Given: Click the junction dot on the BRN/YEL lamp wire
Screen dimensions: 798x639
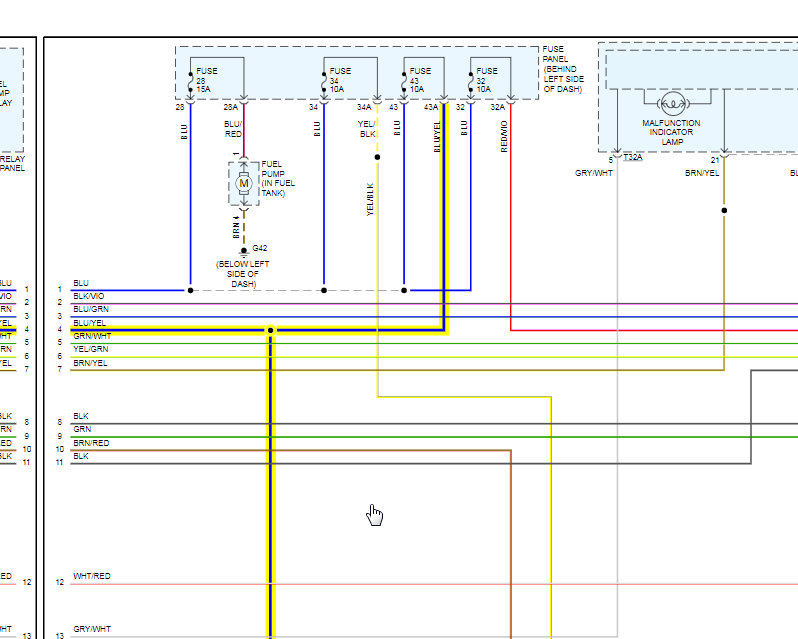Looking at the screenshot, I should tap(724, 210).
